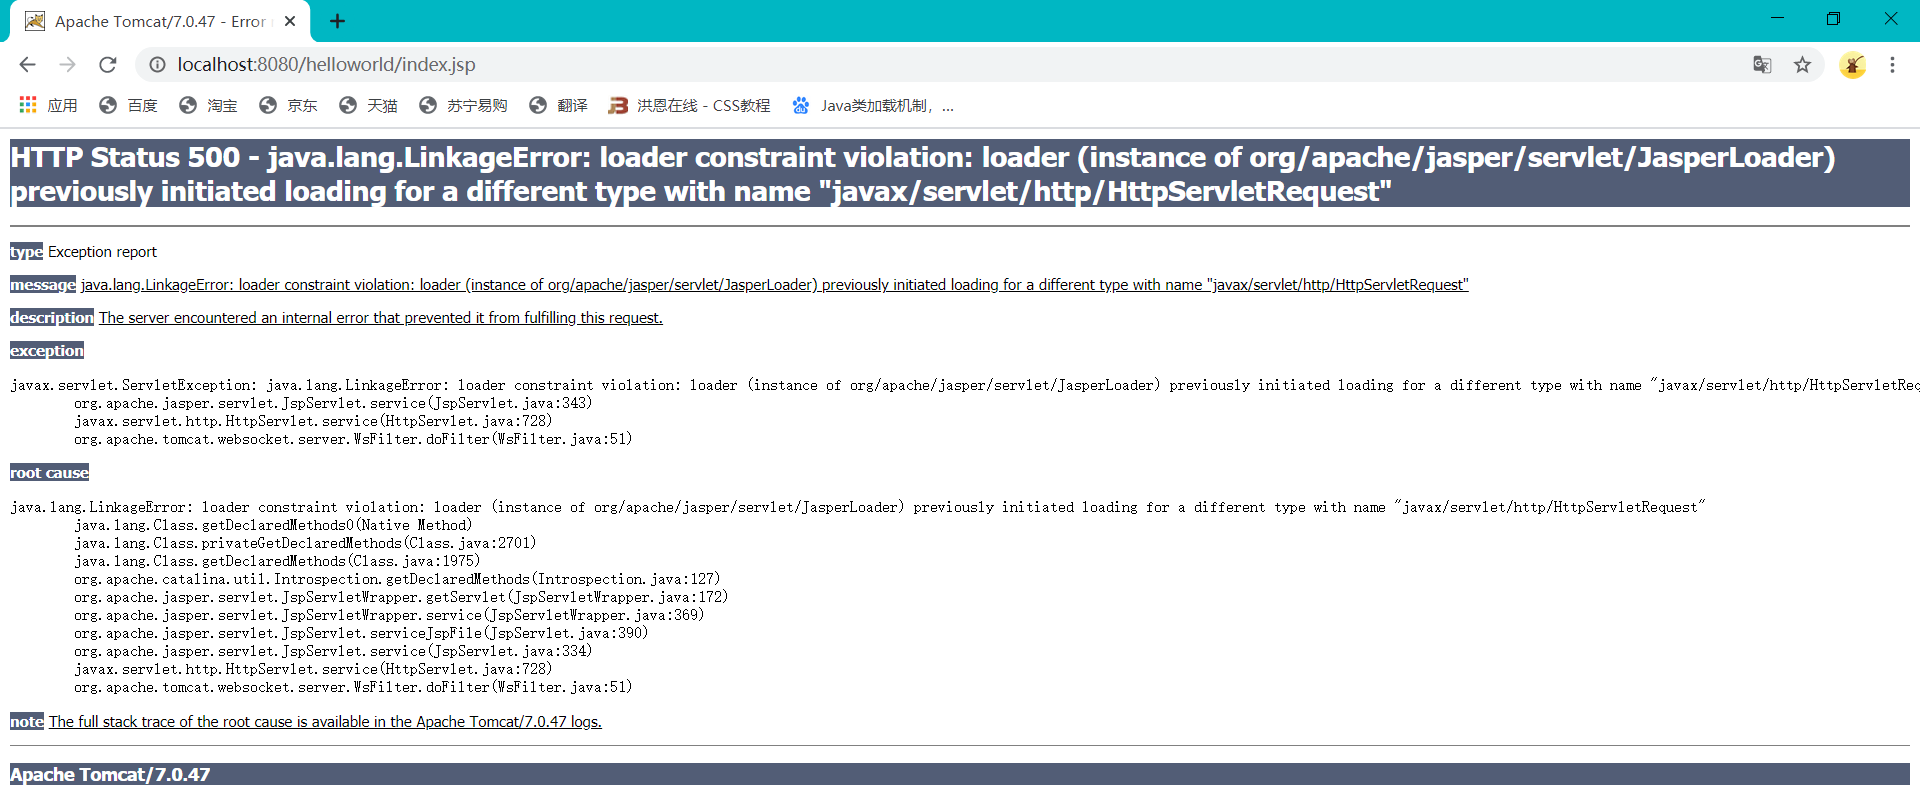
Task: Click the underlined LinkageError message text
Action: [774, 285]
